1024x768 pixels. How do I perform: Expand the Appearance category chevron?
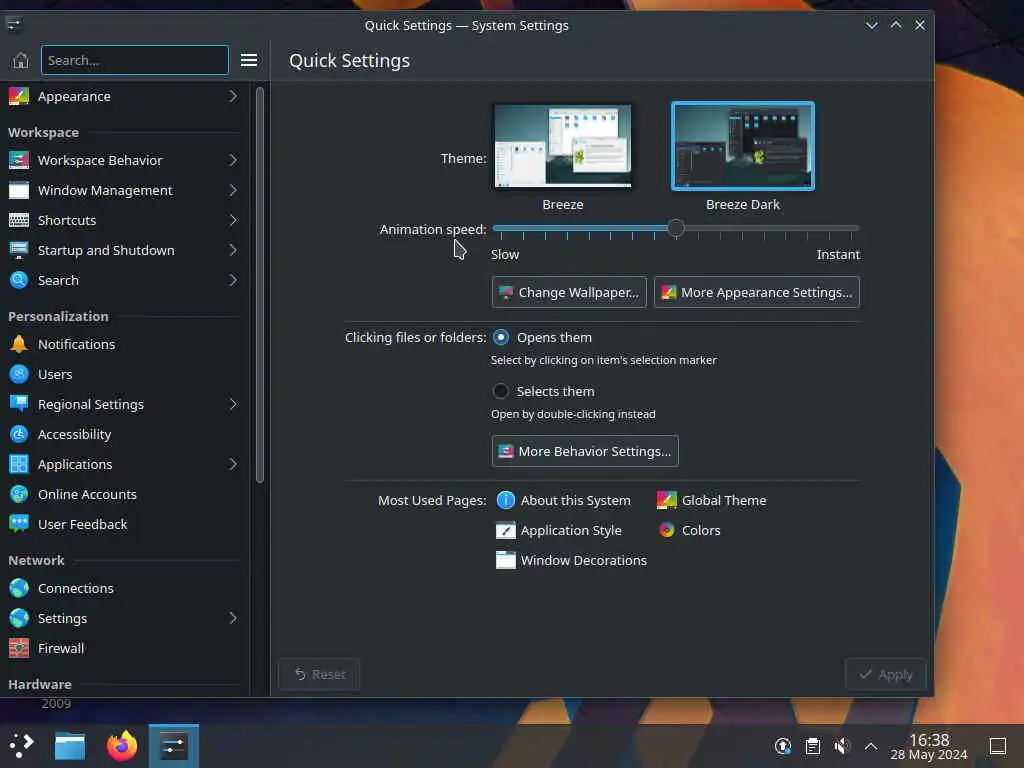click(x=233, y=97)
